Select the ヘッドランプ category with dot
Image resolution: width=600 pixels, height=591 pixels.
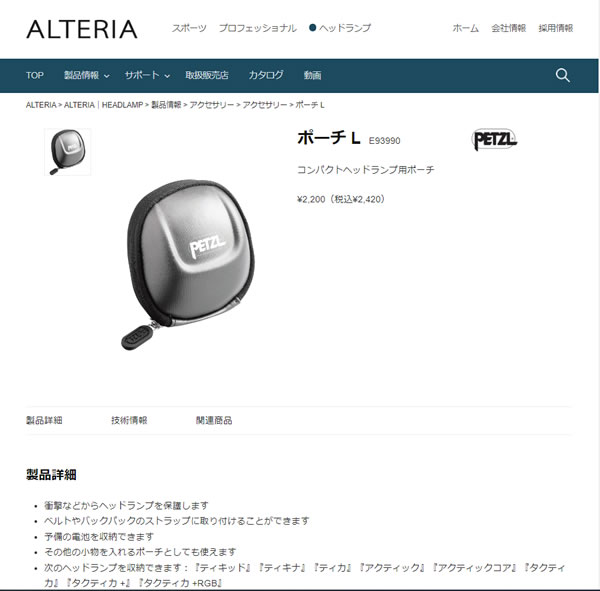tap(340, 28)
